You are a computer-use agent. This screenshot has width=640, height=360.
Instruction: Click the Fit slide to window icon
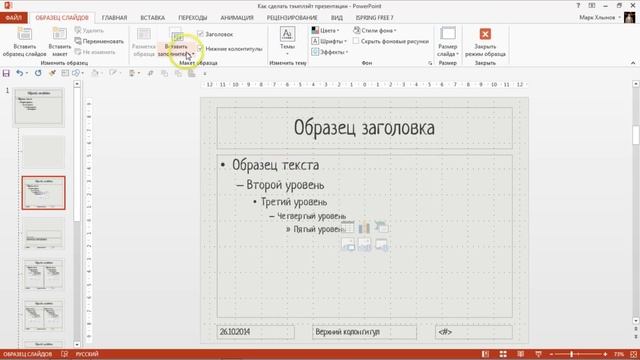tap(634, 354)
